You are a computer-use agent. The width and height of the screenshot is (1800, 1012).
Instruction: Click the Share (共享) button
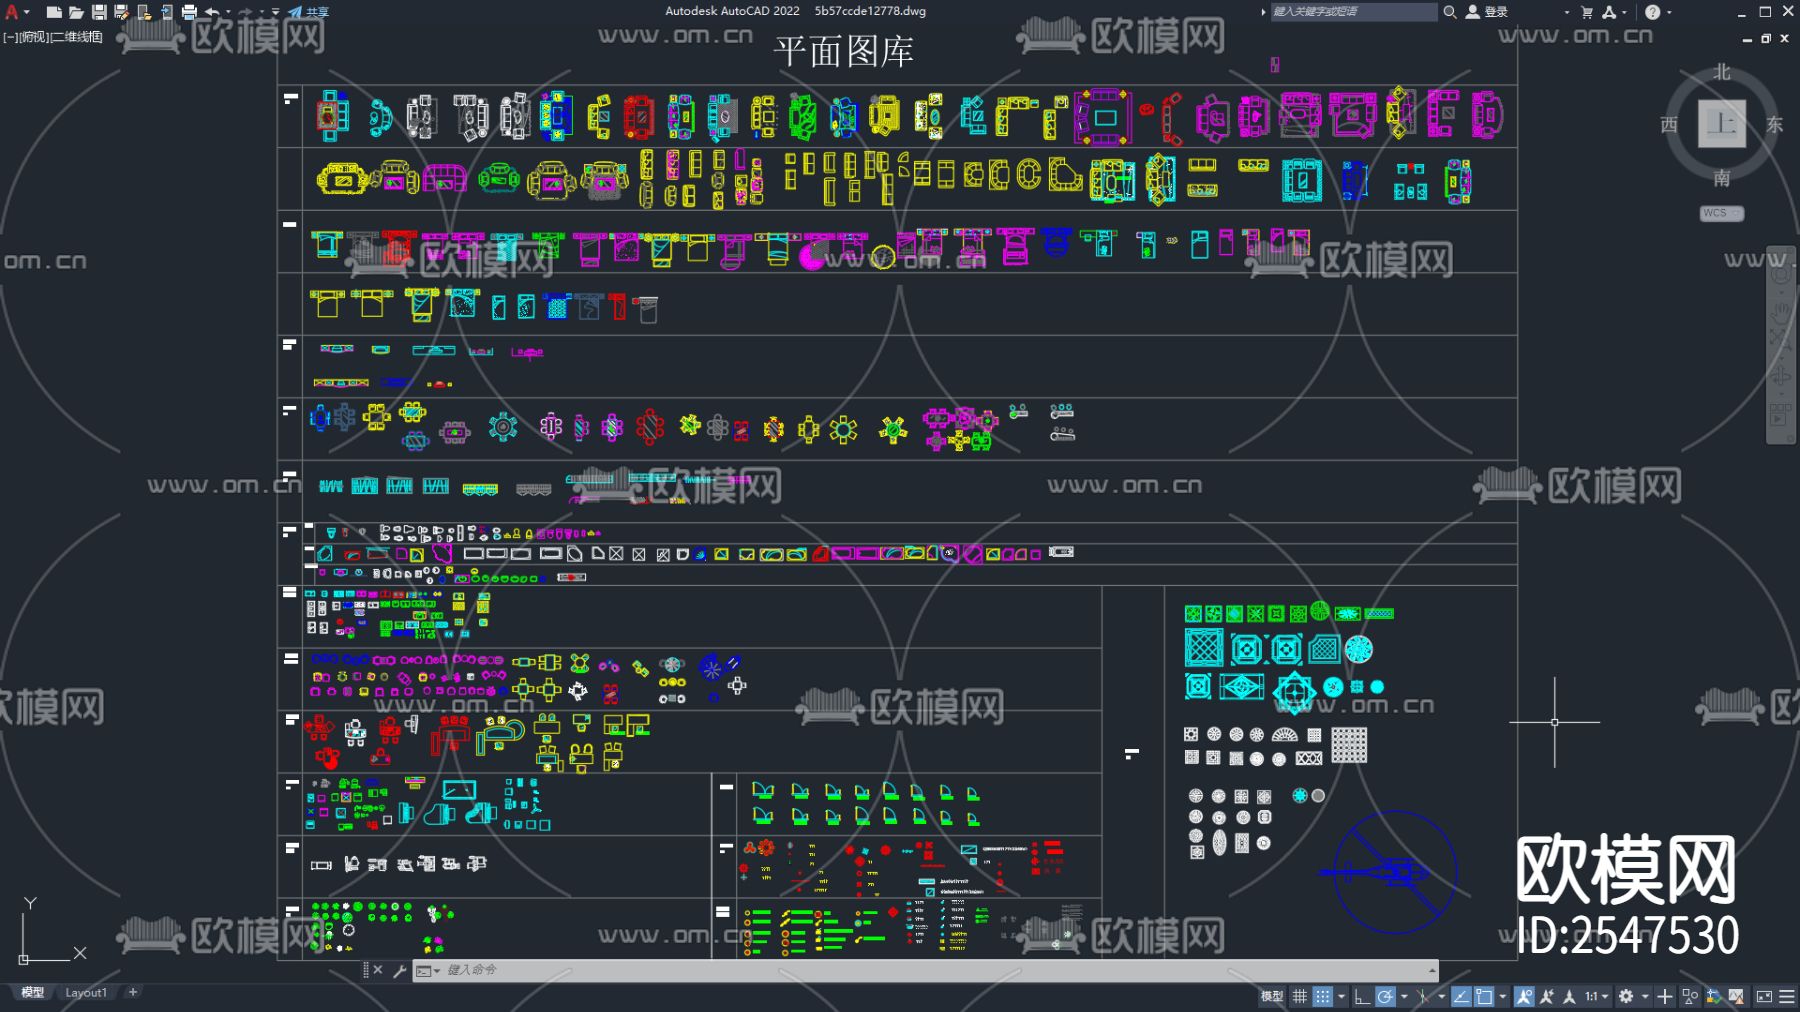click(309, 12)
